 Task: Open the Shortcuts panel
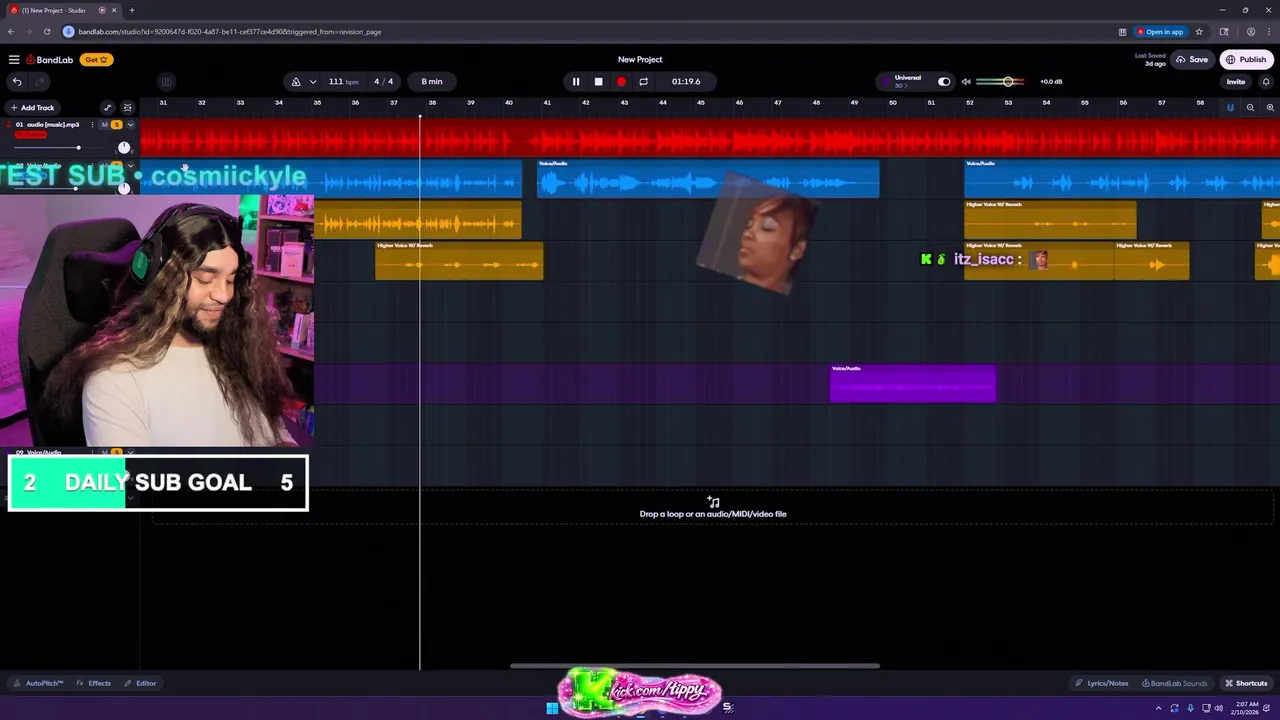1246,684
